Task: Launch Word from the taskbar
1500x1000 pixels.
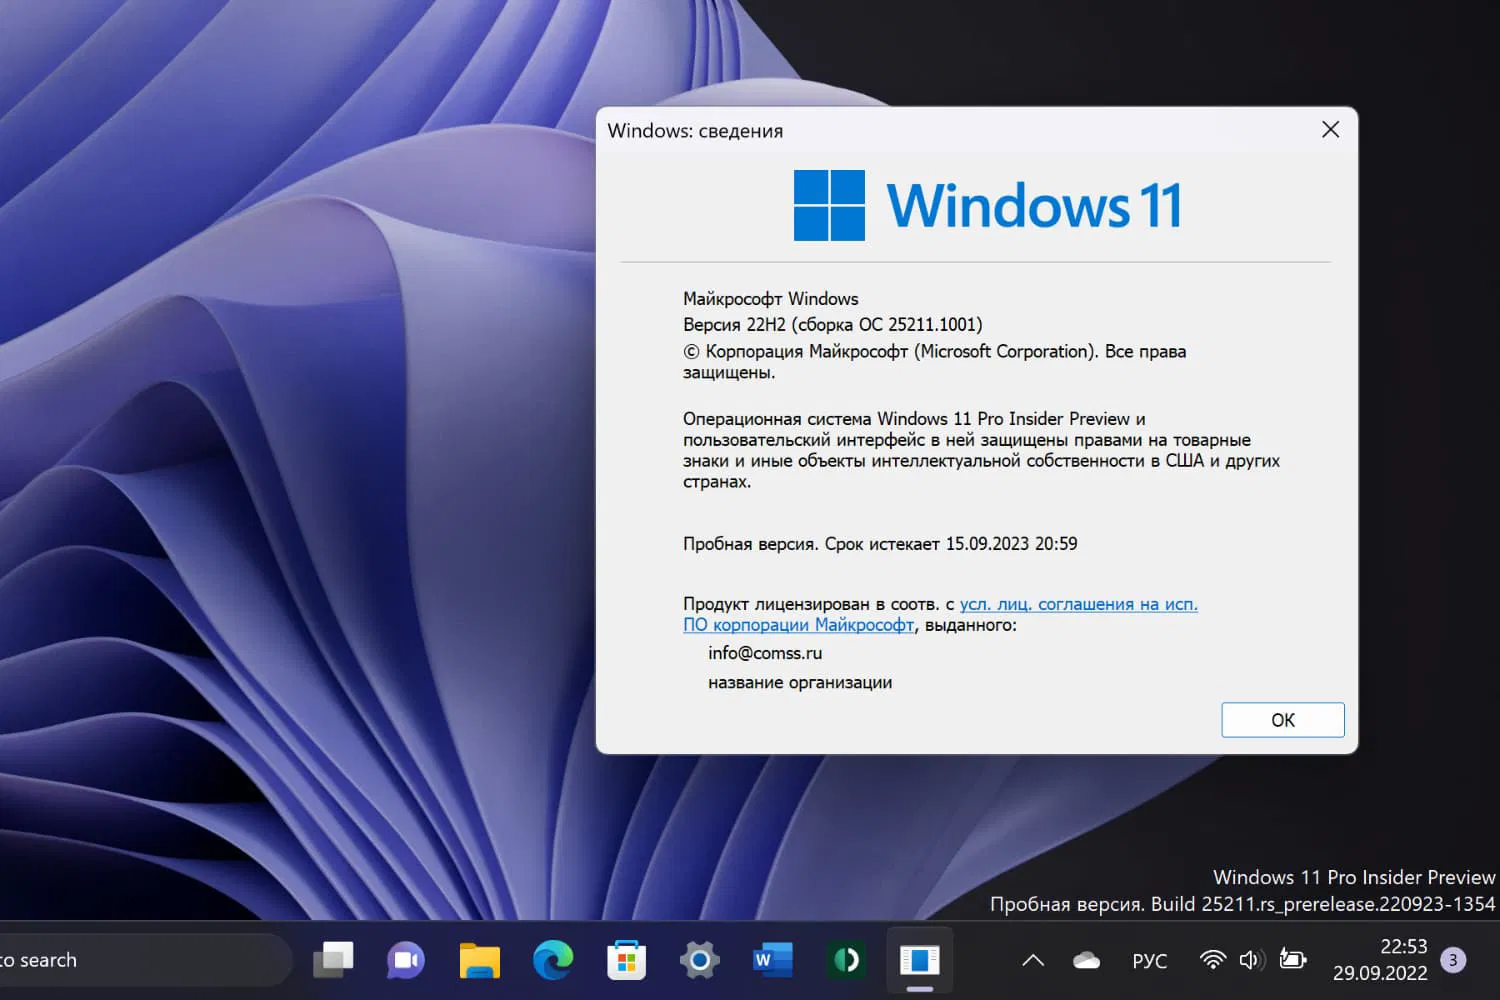Action: pyautogui.click(x=773, y=960)
